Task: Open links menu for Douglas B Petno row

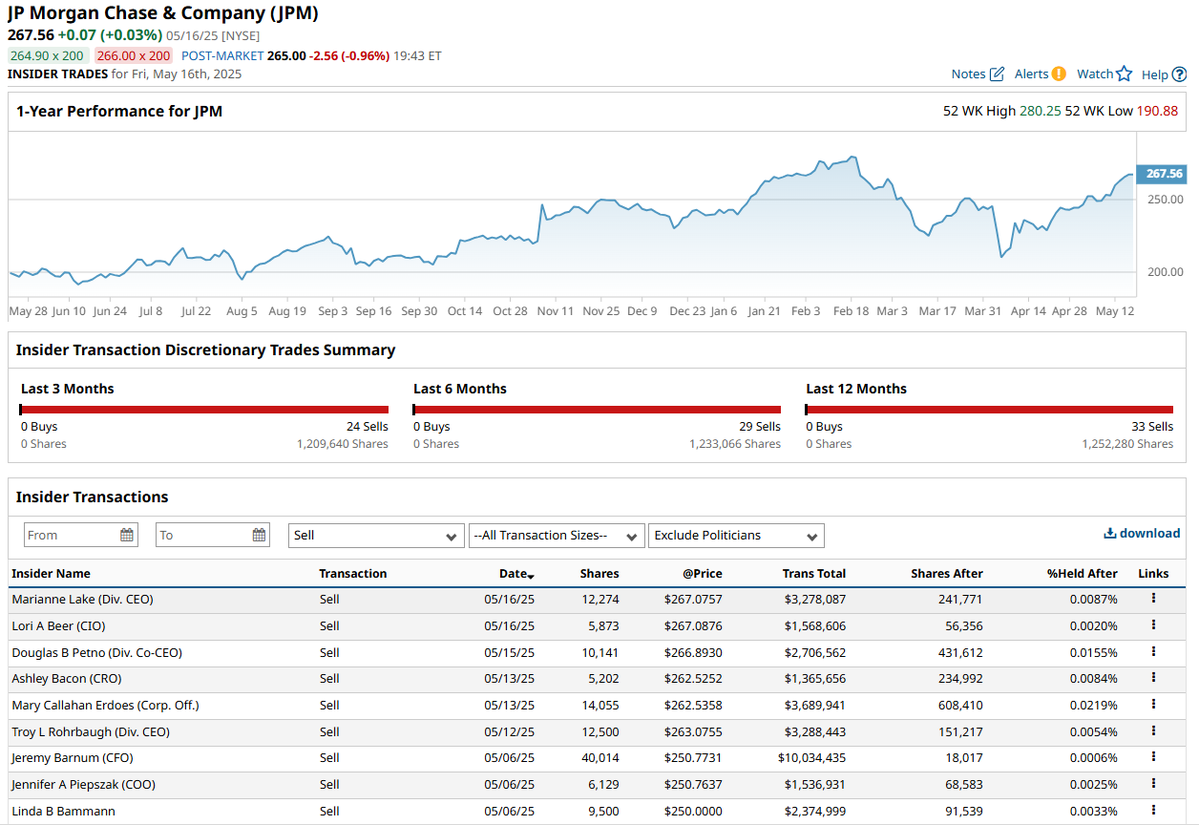Action: pos(1153,652)
